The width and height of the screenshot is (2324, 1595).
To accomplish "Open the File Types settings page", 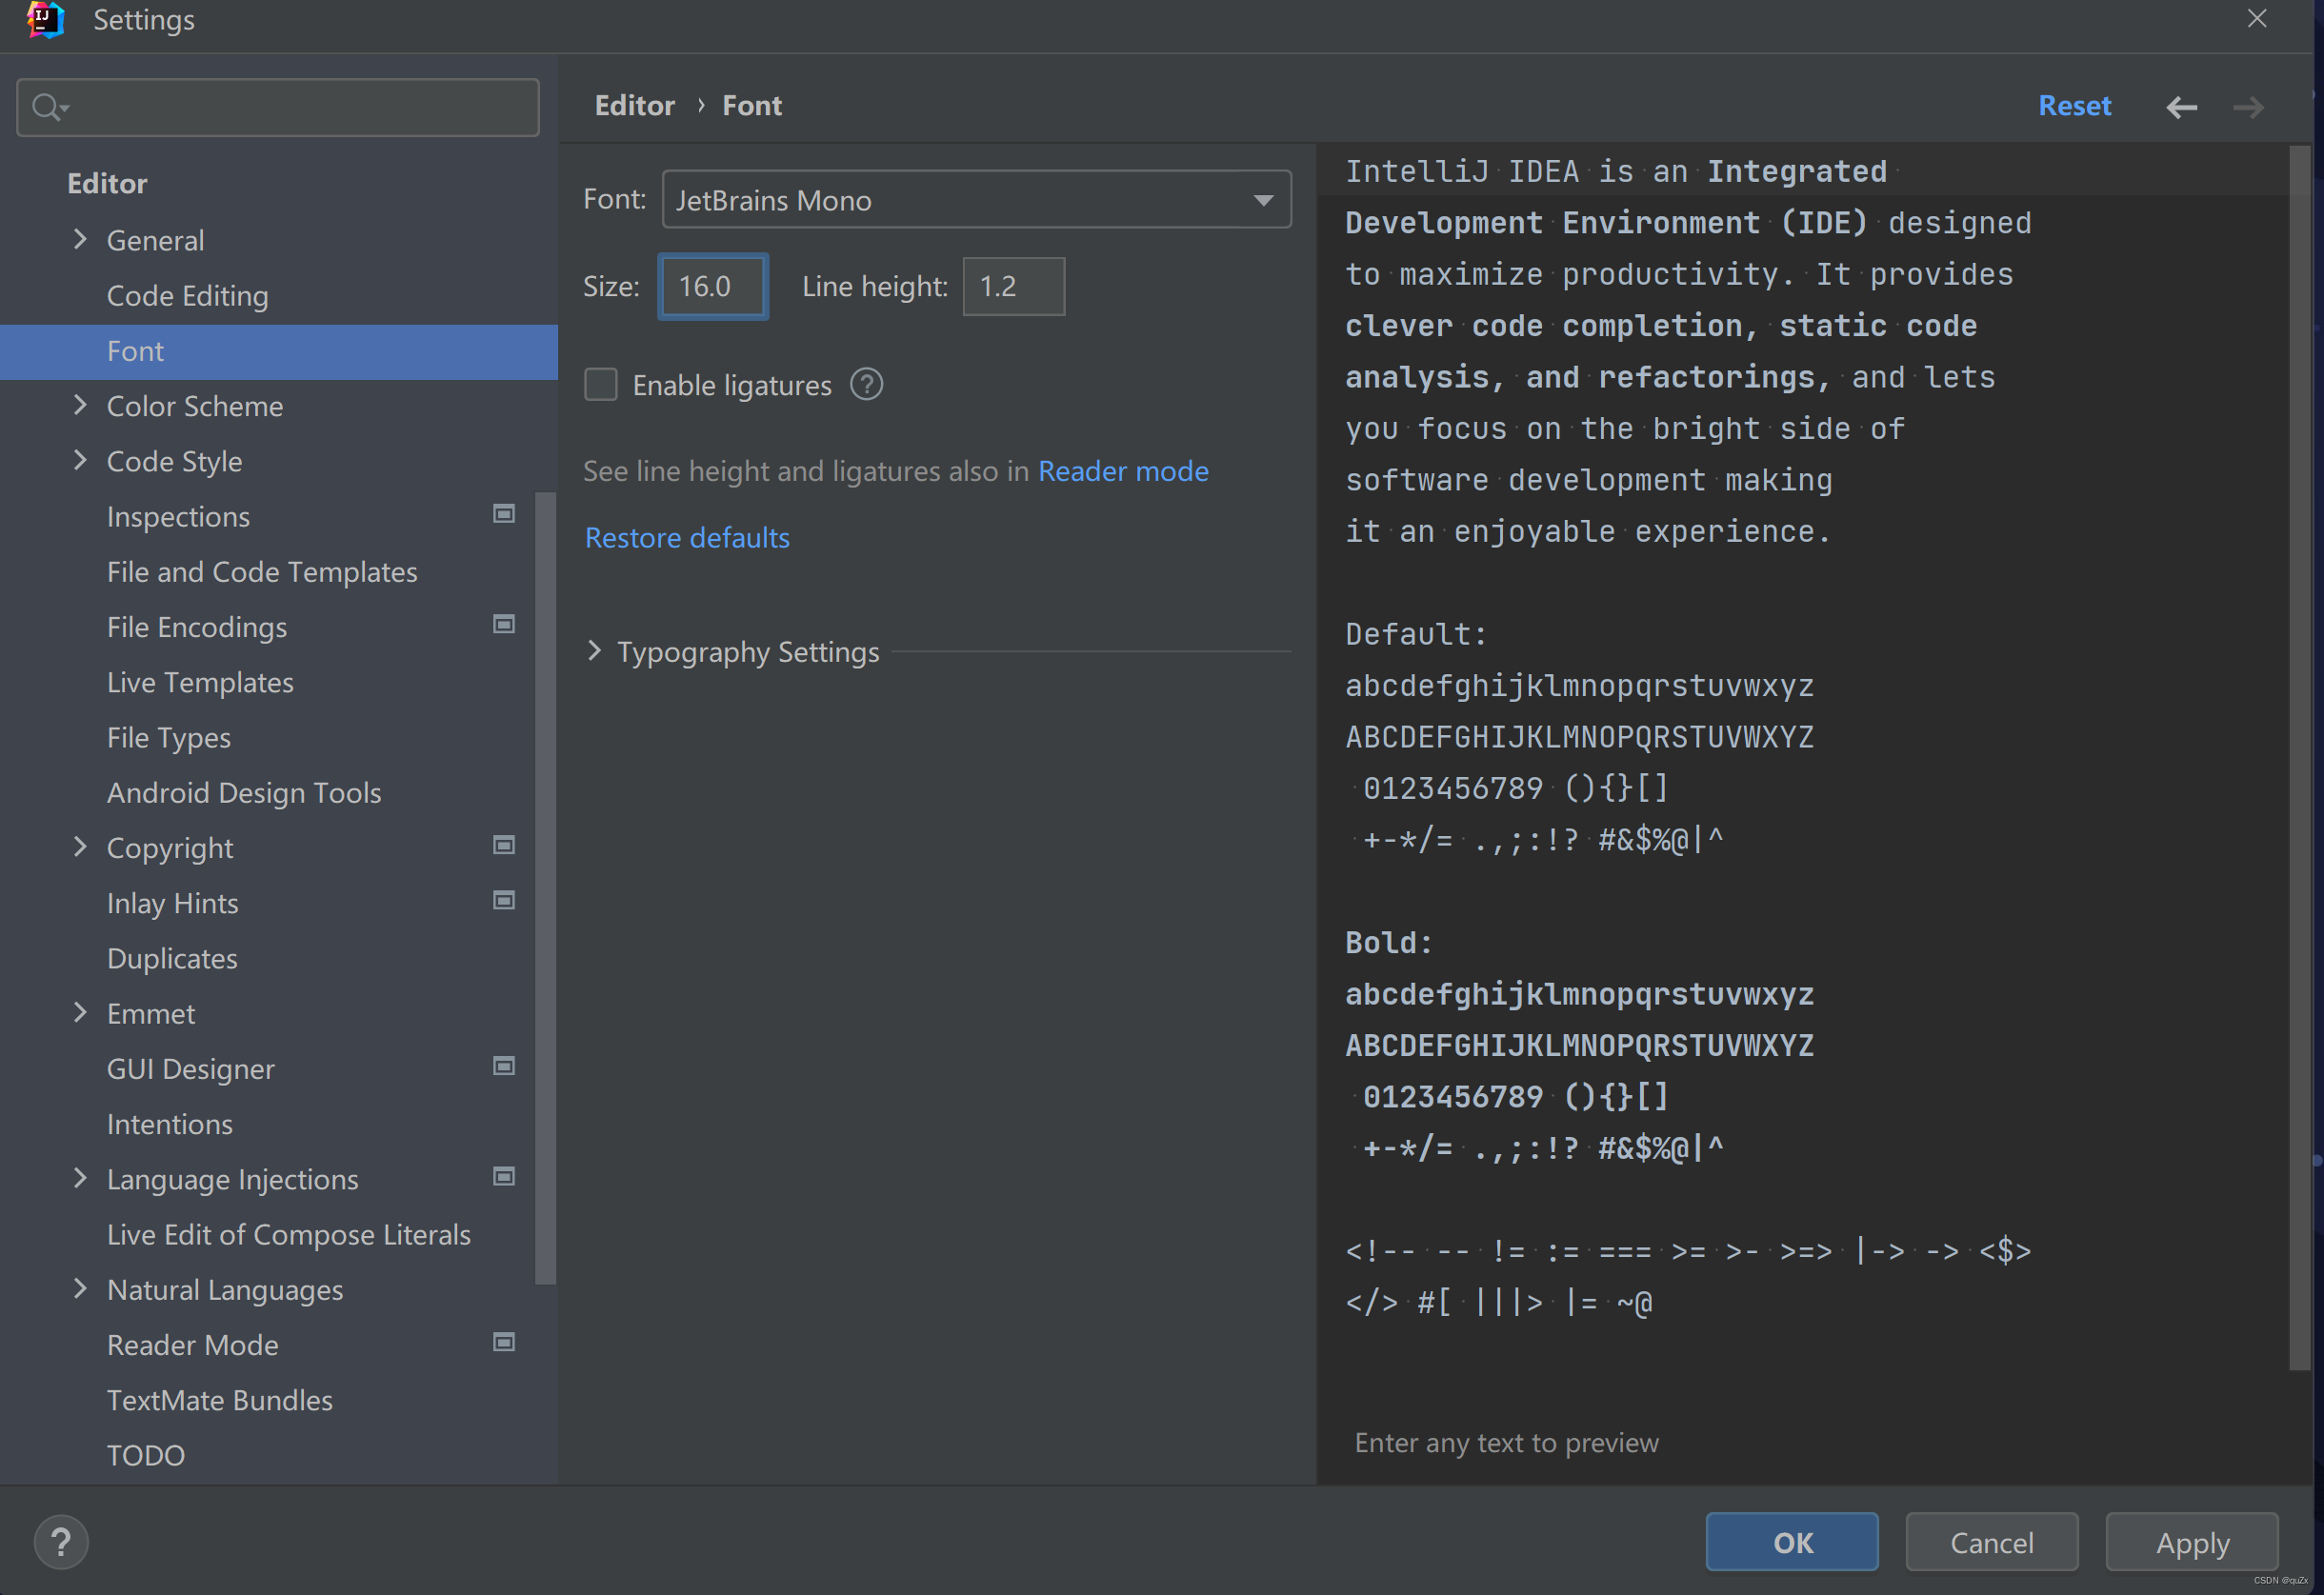I will click(x=169, y=737).
